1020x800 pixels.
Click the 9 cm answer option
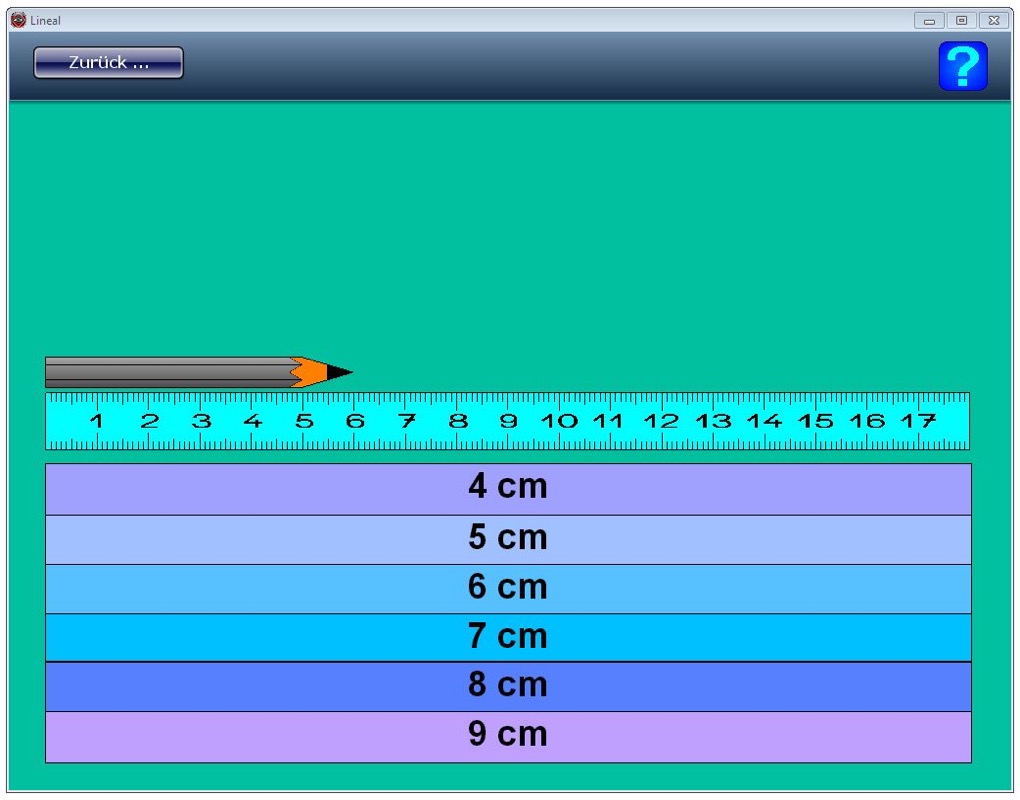(508, 736)
